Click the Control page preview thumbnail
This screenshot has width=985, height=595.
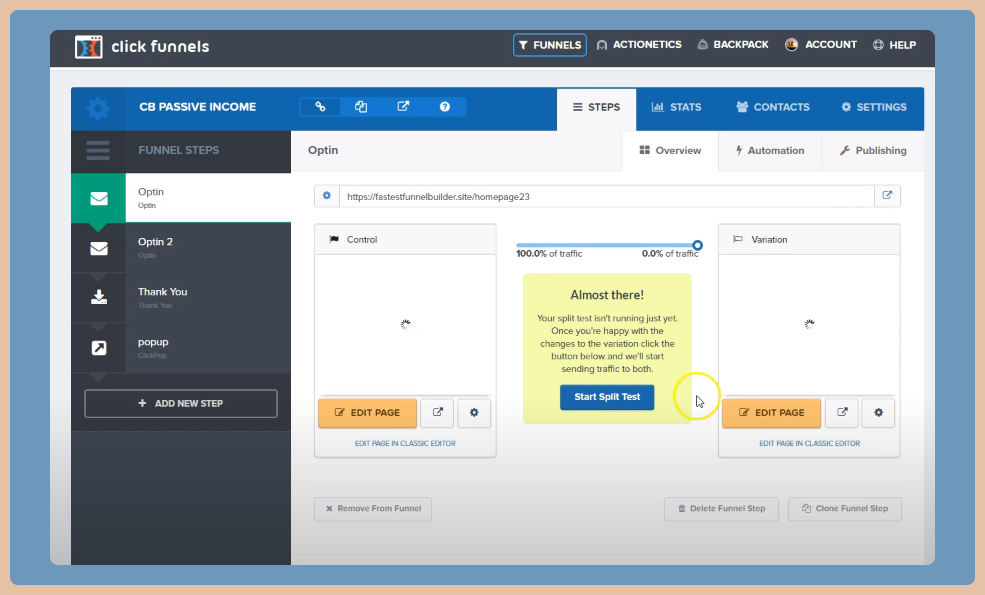(x=405, y=324)
